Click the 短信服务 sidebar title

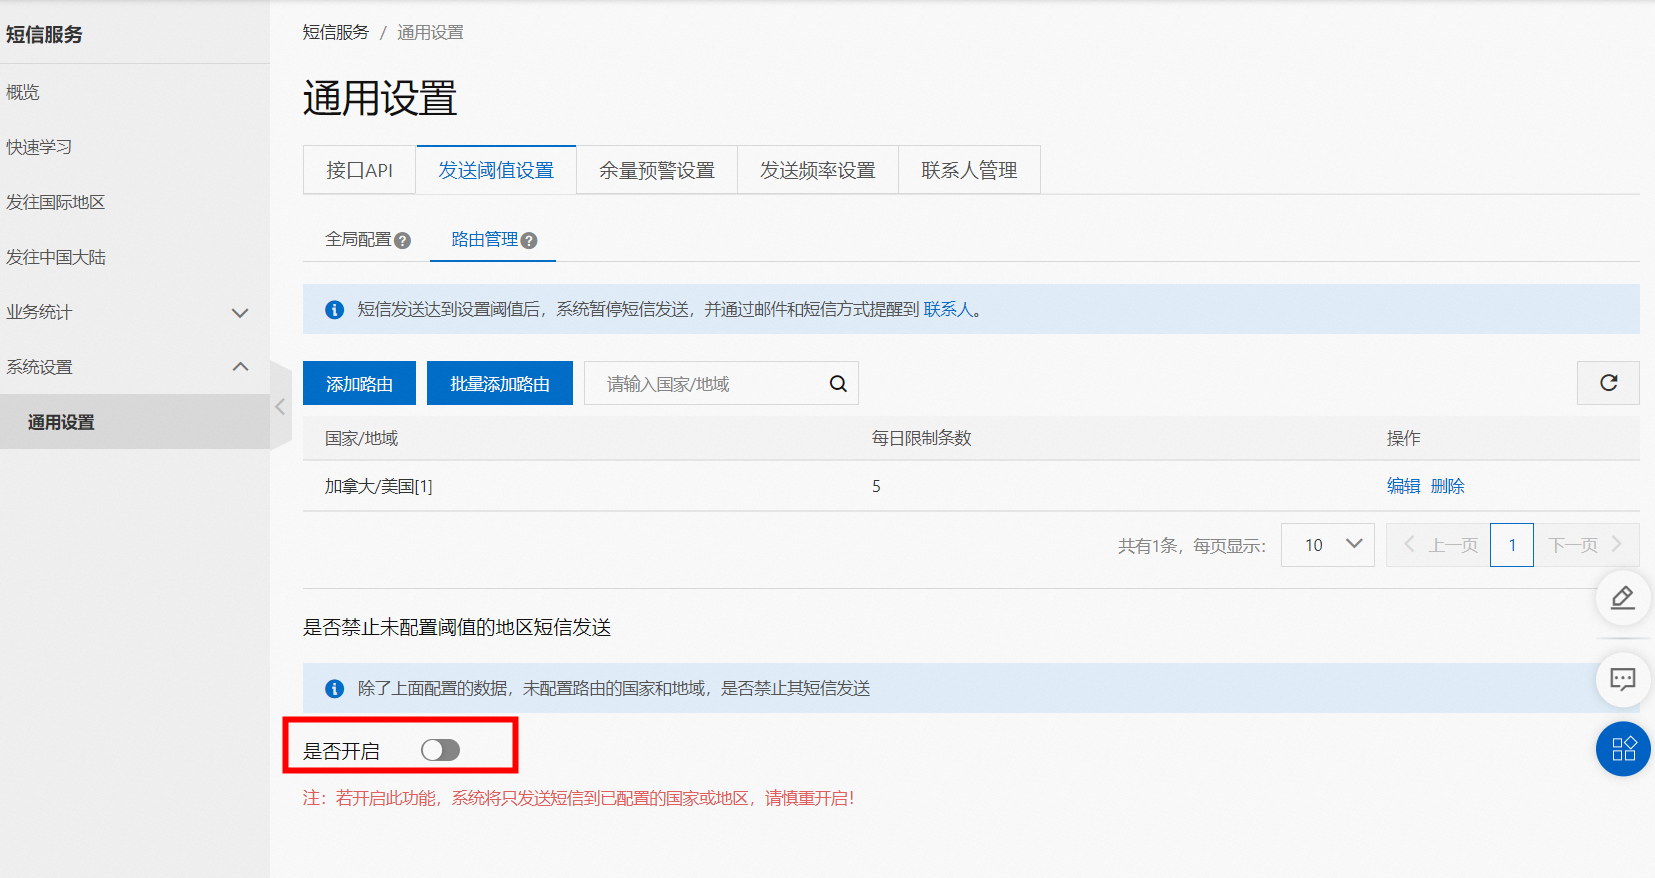(44, 34)
